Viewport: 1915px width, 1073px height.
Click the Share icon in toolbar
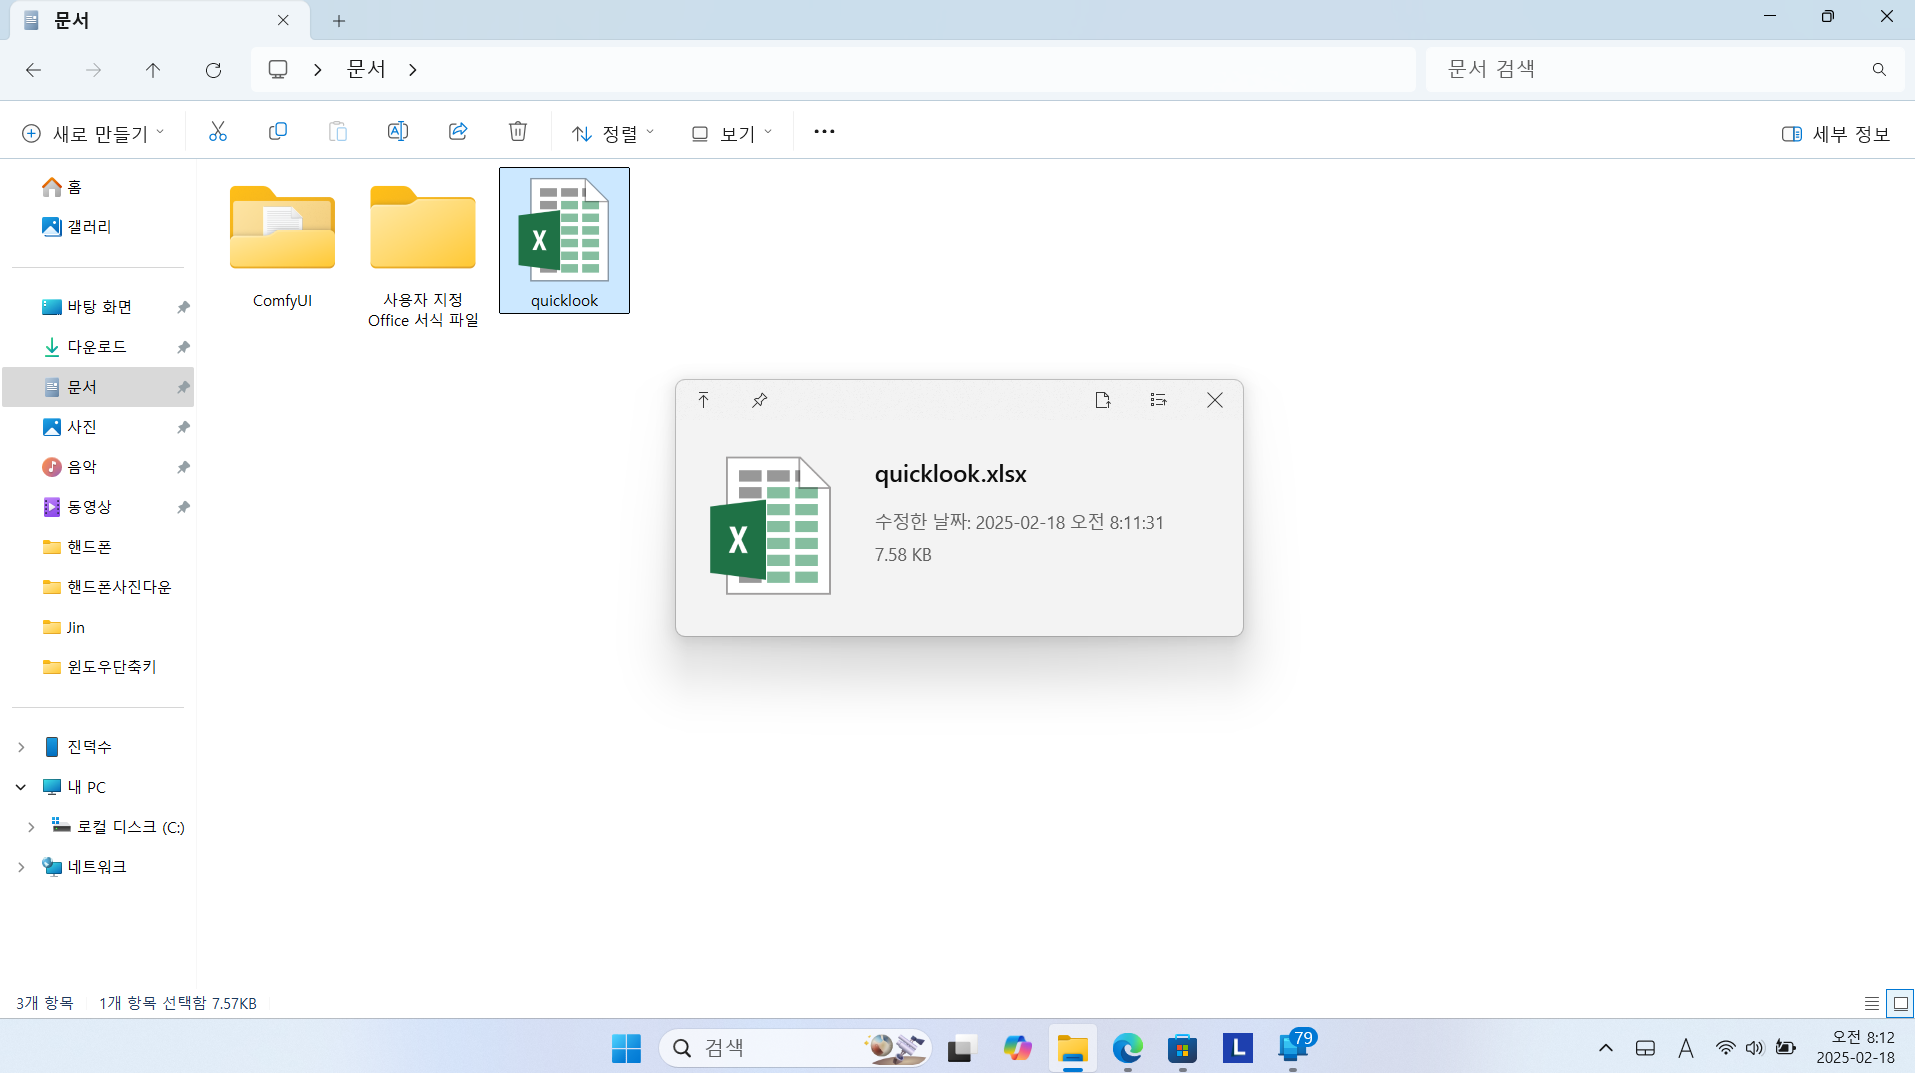458,132
